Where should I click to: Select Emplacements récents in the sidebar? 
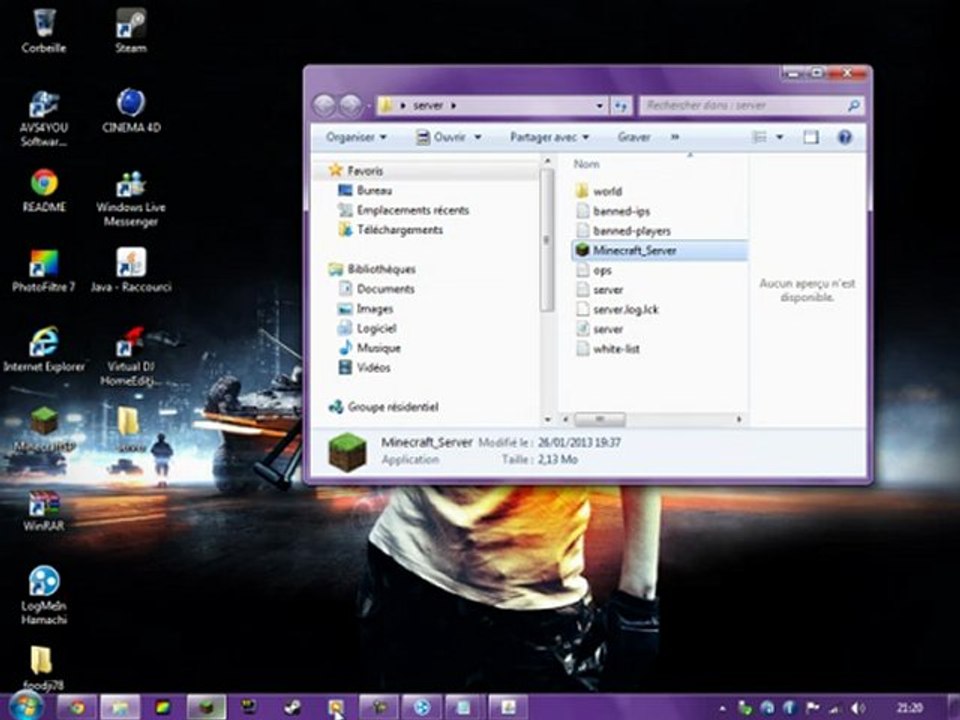[403, 210]
